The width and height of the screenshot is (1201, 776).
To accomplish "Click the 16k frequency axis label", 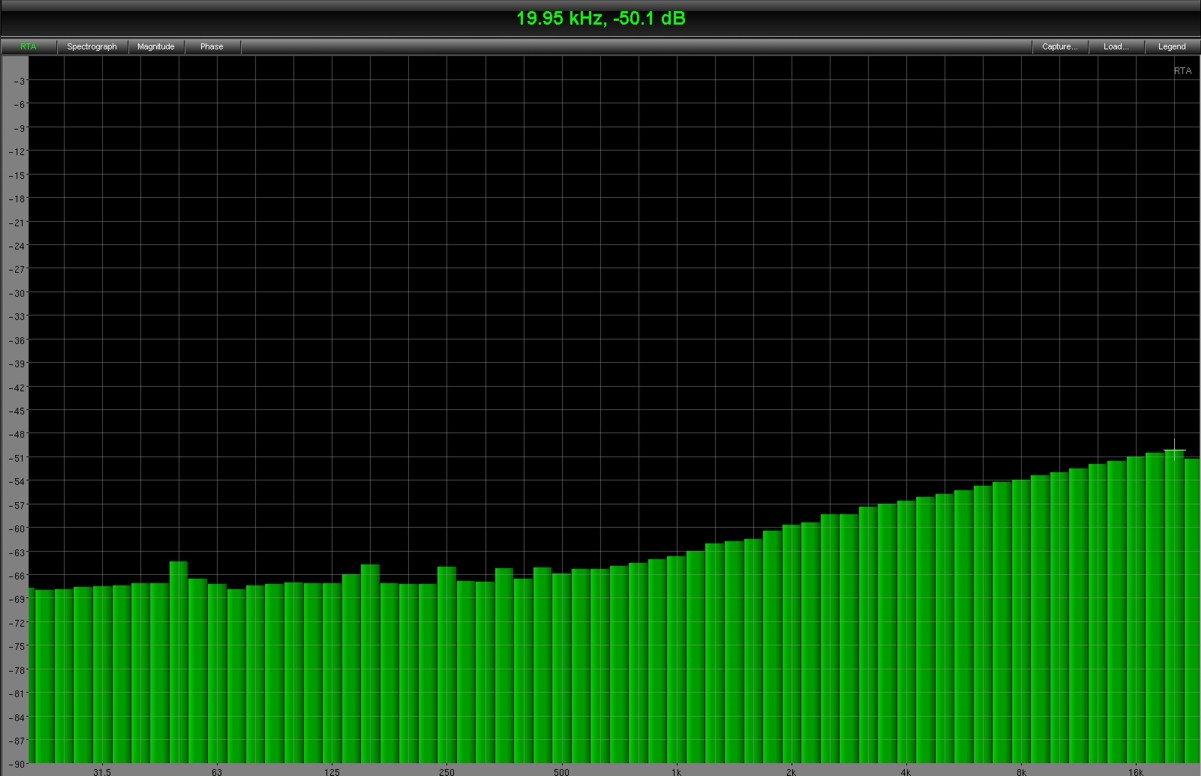I will (x=1135, y=771).
